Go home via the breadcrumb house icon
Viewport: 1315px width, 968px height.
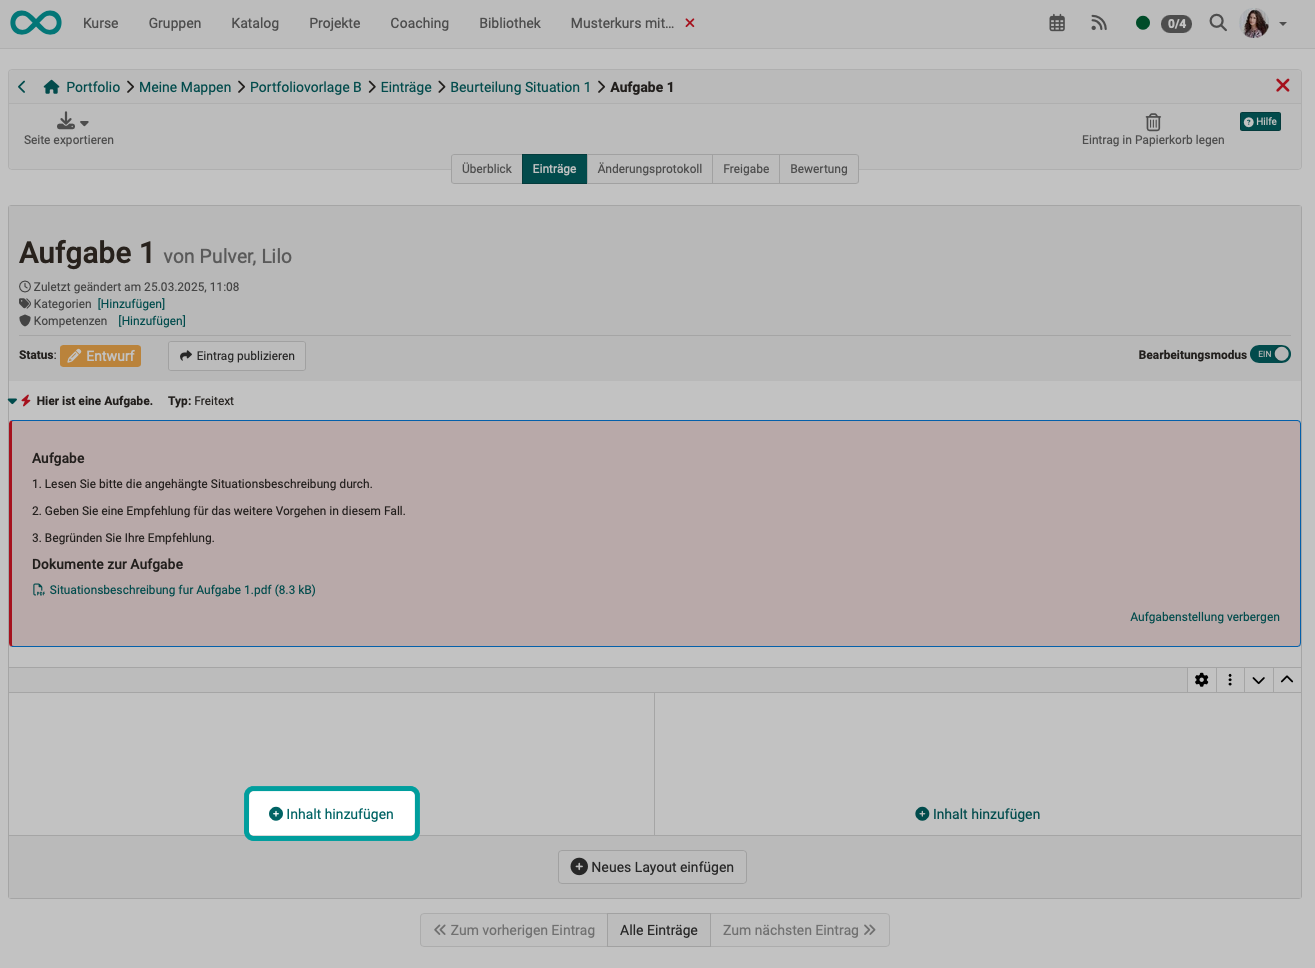pyautogui.click(x=51, y=86)
